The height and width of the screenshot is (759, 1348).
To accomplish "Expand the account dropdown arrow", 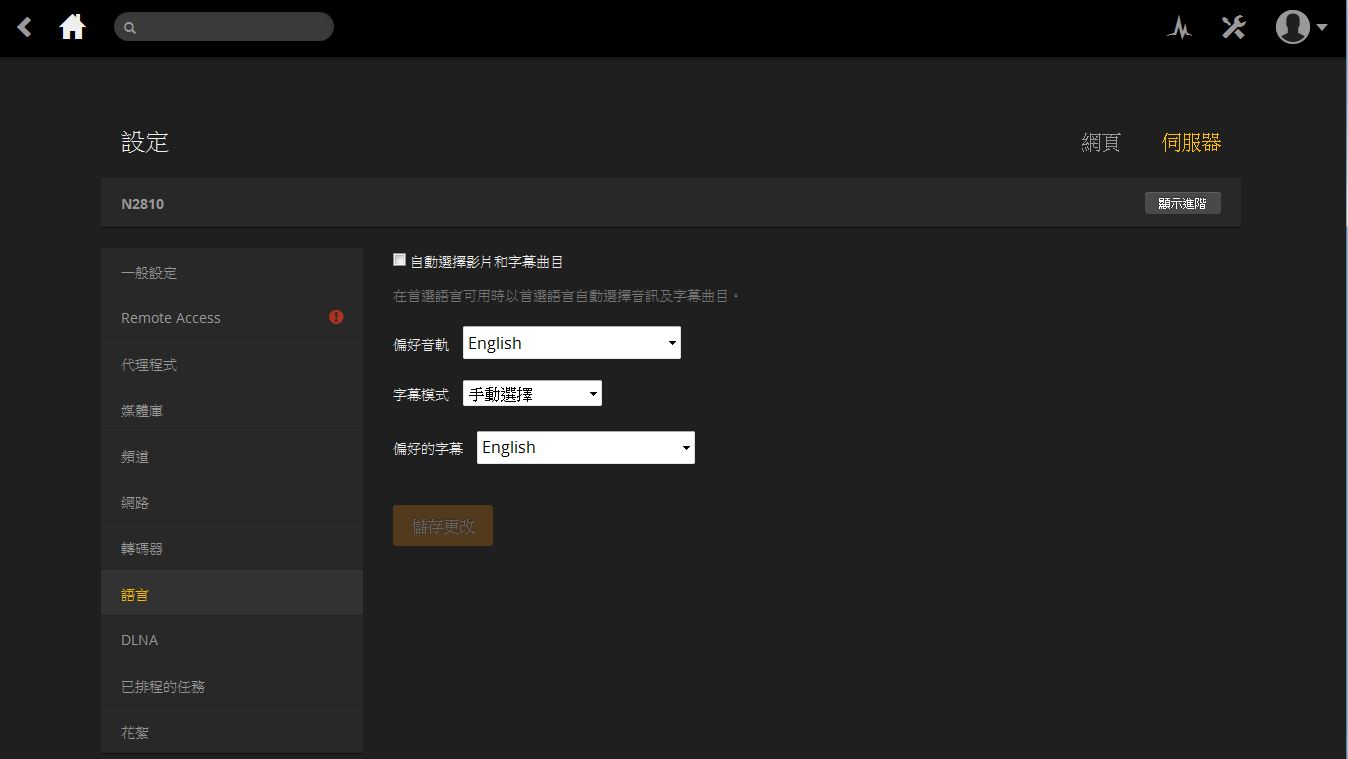I will [1322, 28].
